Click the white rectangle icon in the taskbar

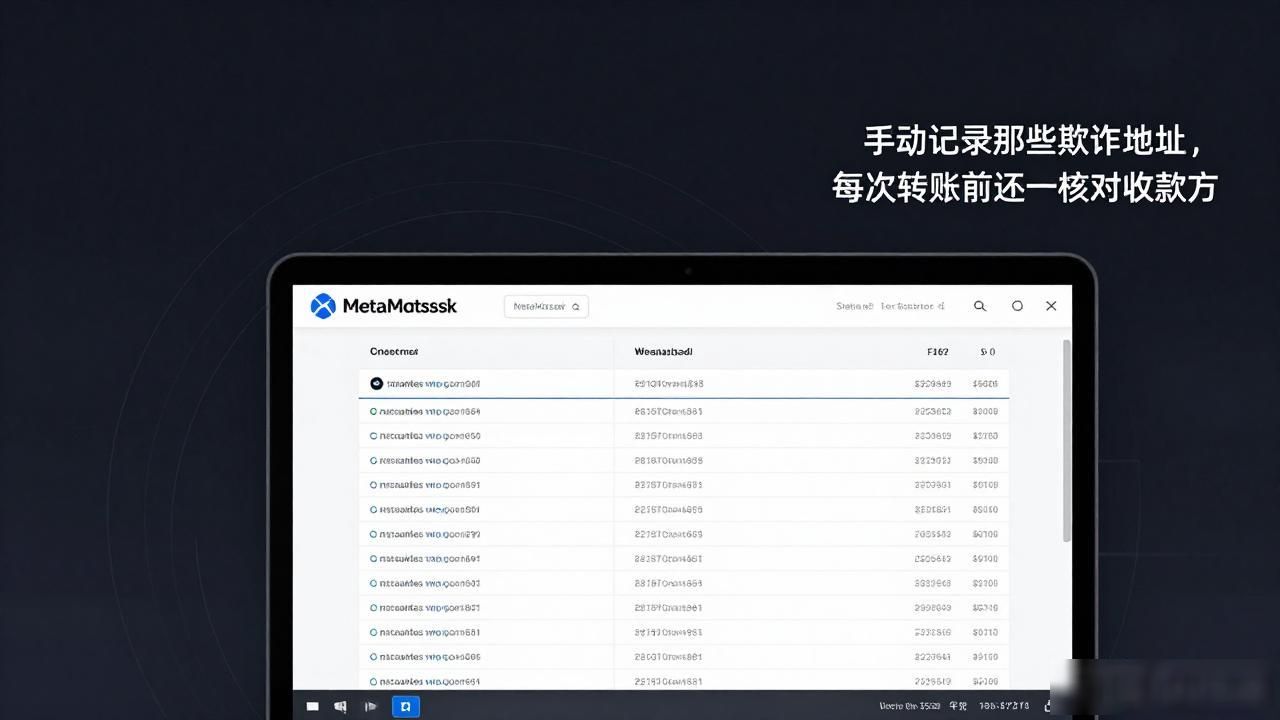pyautogui.click(x=313, y=707)
